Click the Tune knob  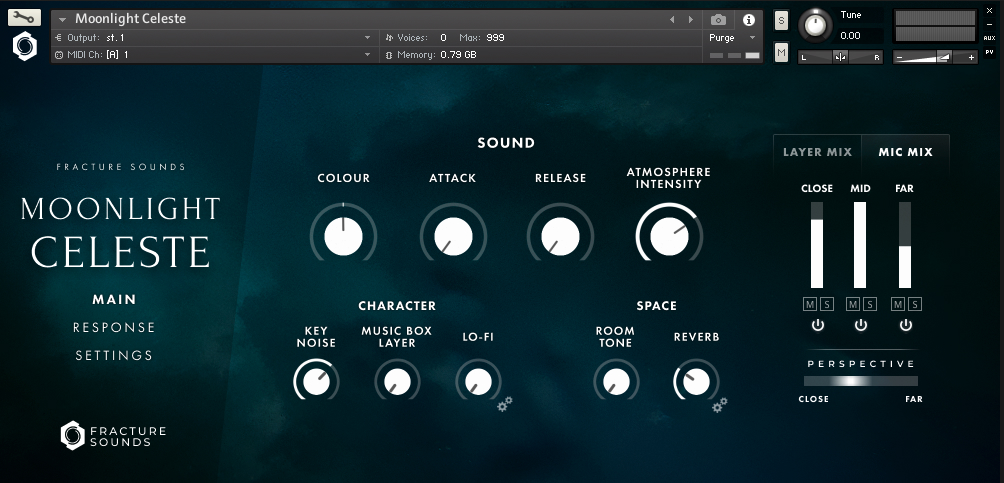coord(815,26)
